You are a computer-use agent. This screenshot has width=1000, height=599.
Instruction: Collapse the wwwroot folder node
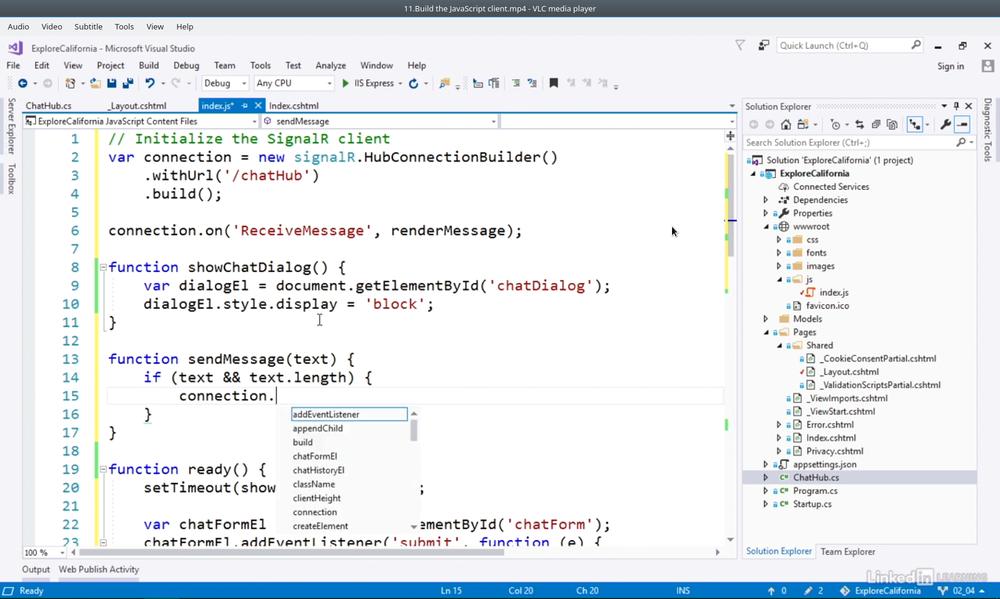[766, 226]
